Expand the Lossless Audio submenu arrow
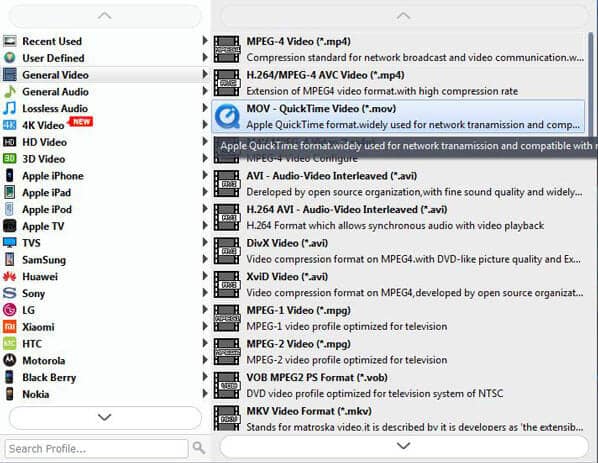Image resolution: width=598 pixels, height=463 pixels. coord(205,108)
